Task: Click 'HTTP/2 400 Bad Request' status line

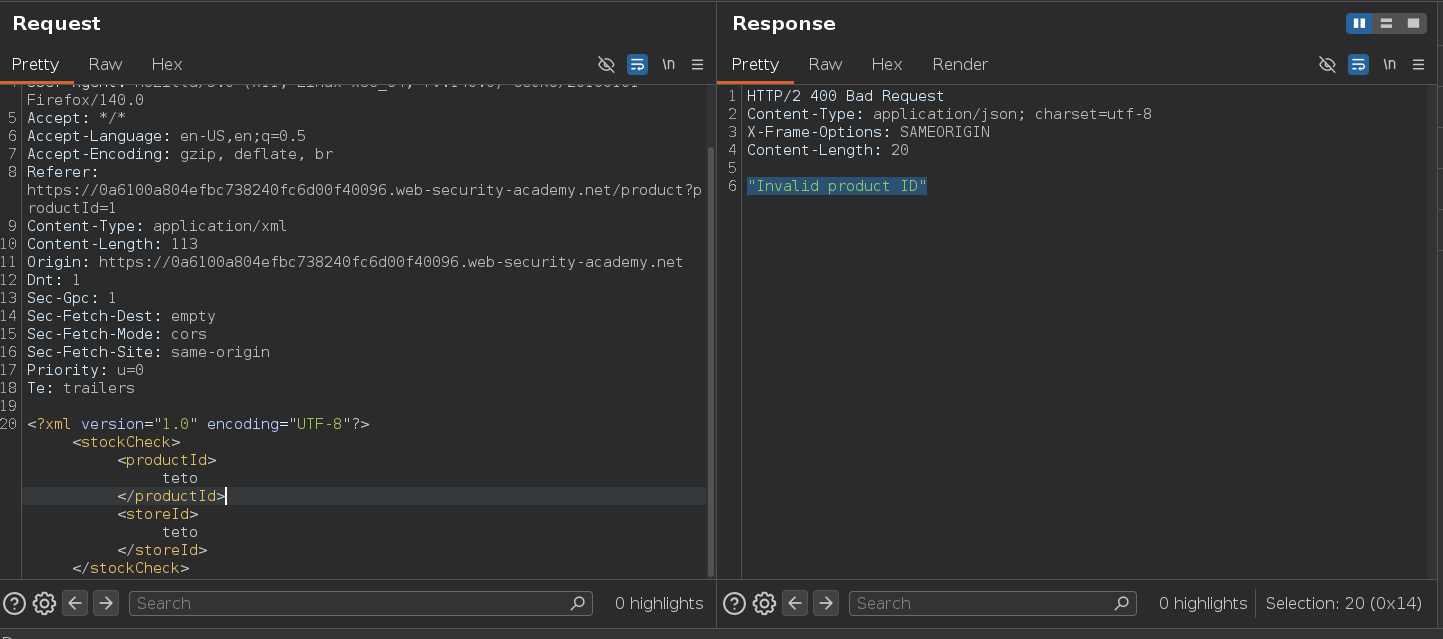Action: 845,96
